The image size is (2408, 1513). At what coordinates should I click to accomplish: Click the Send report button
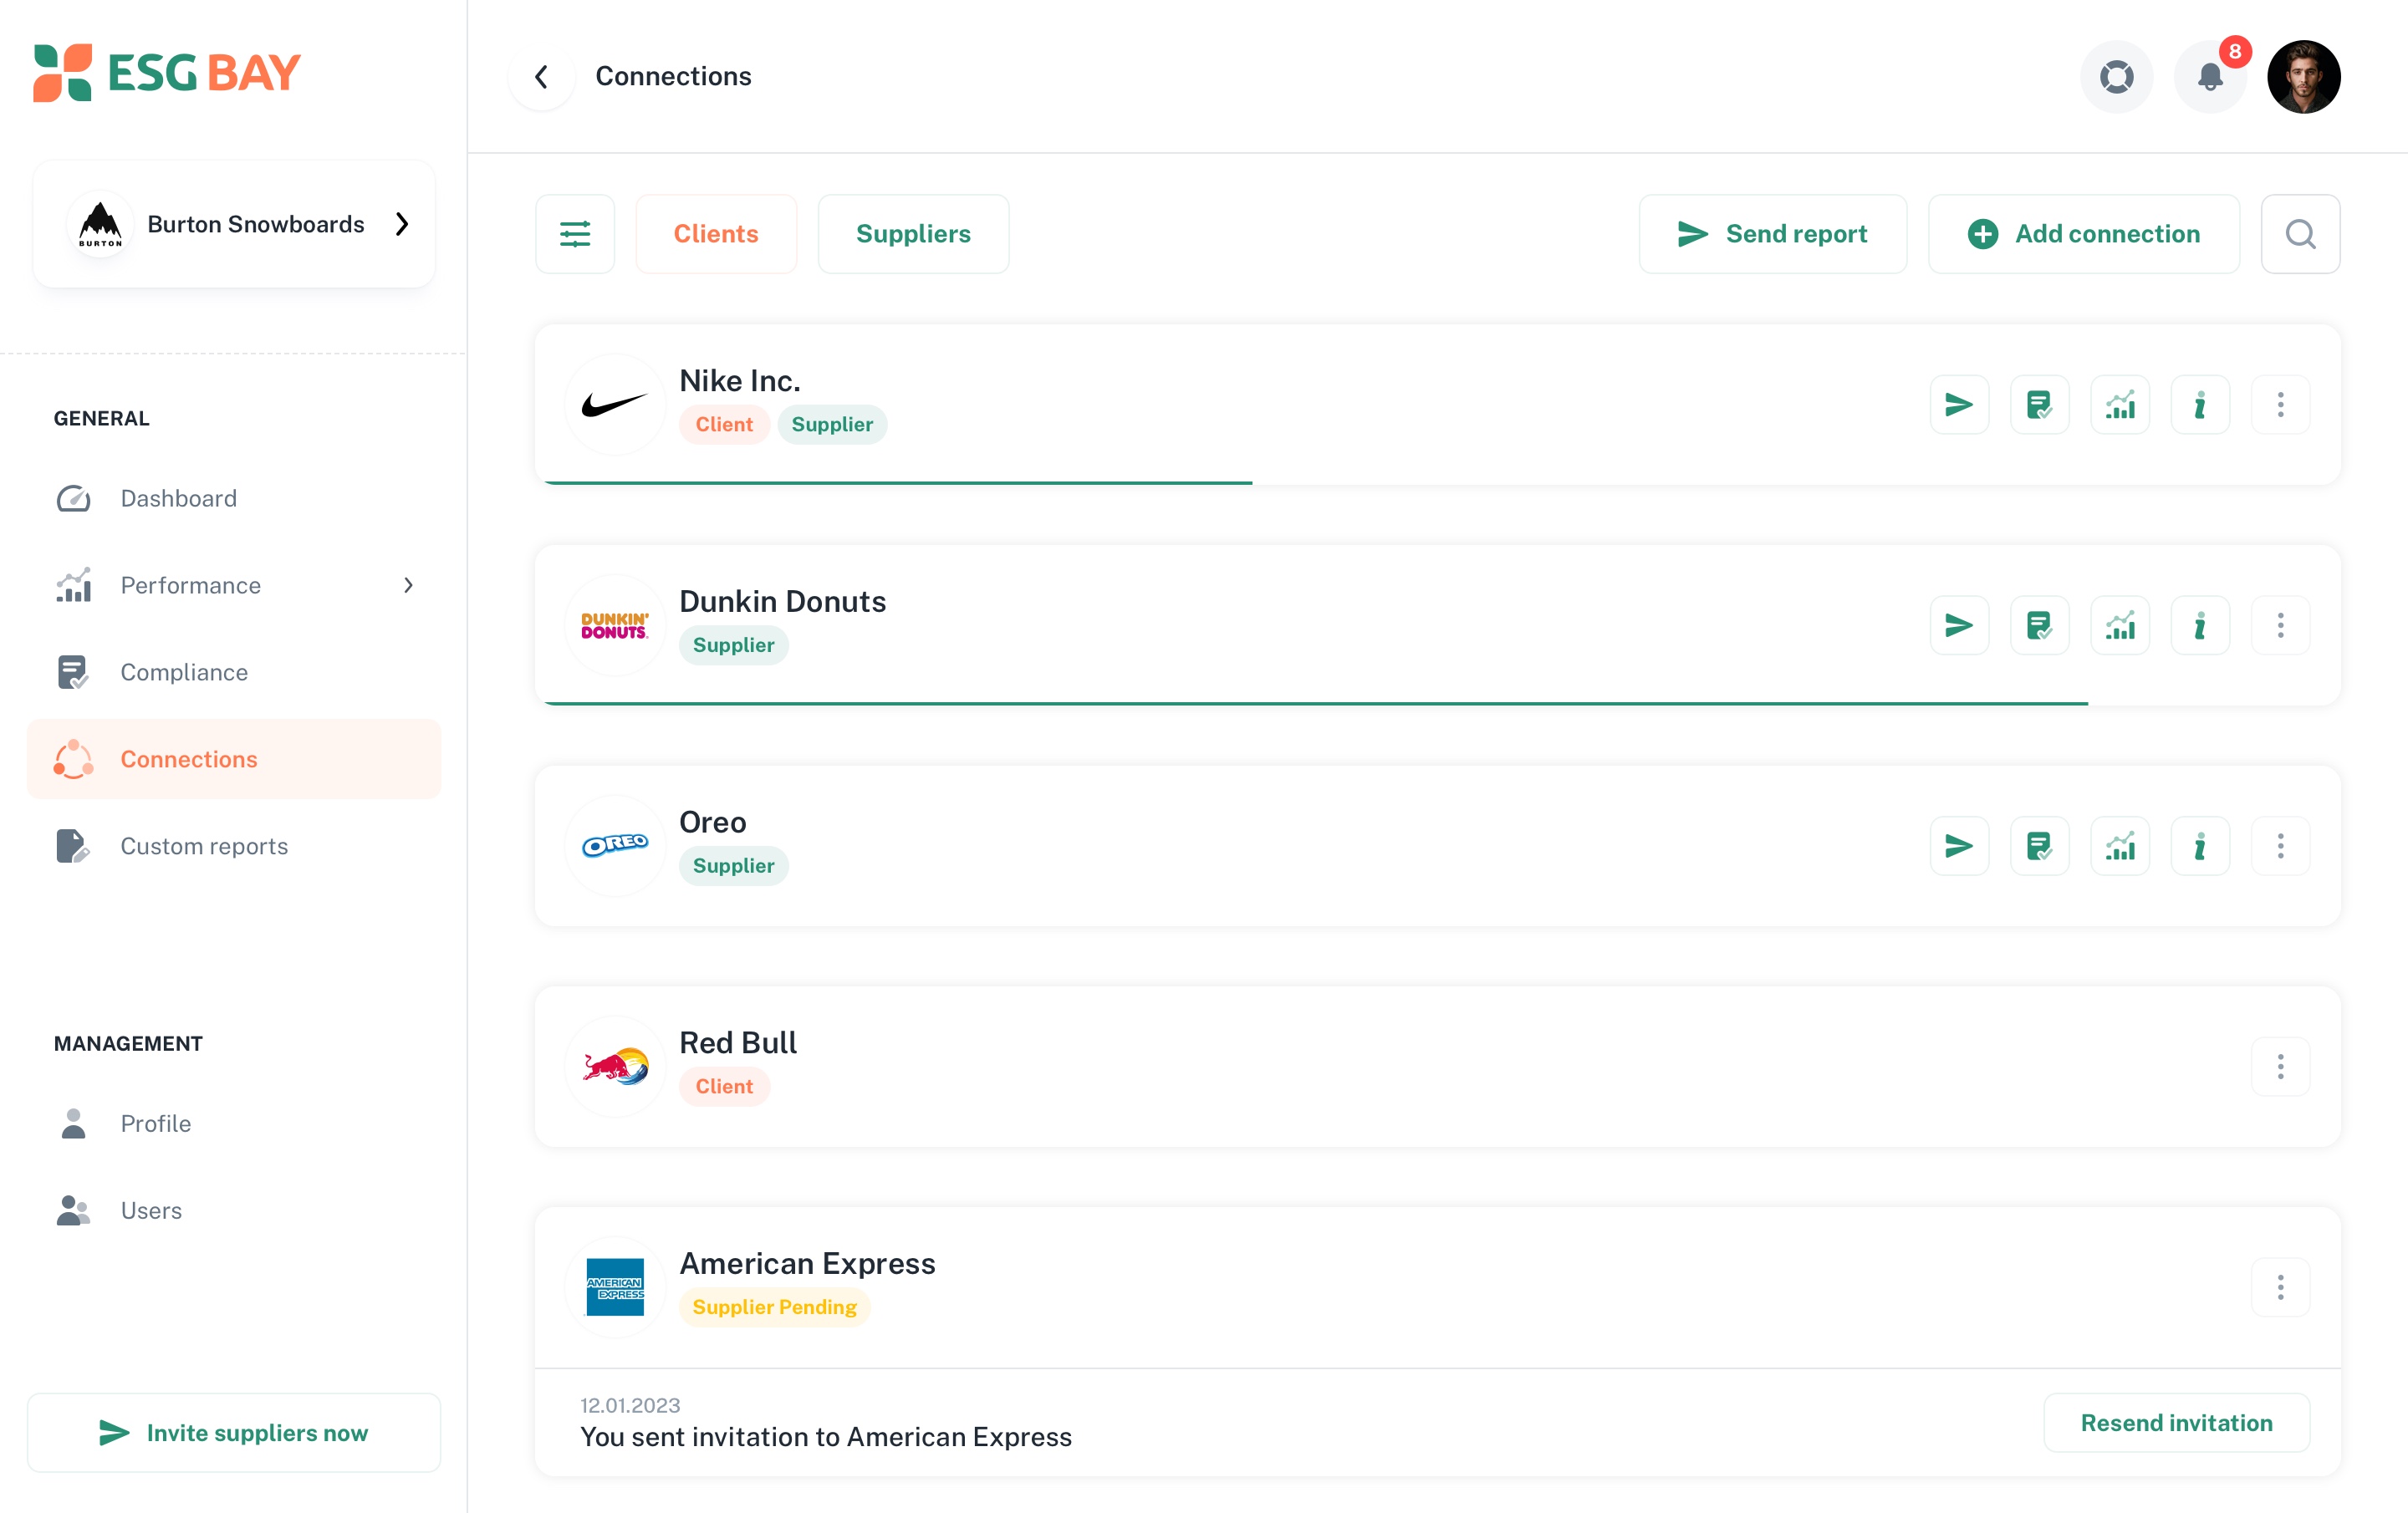coord(1772,234)
